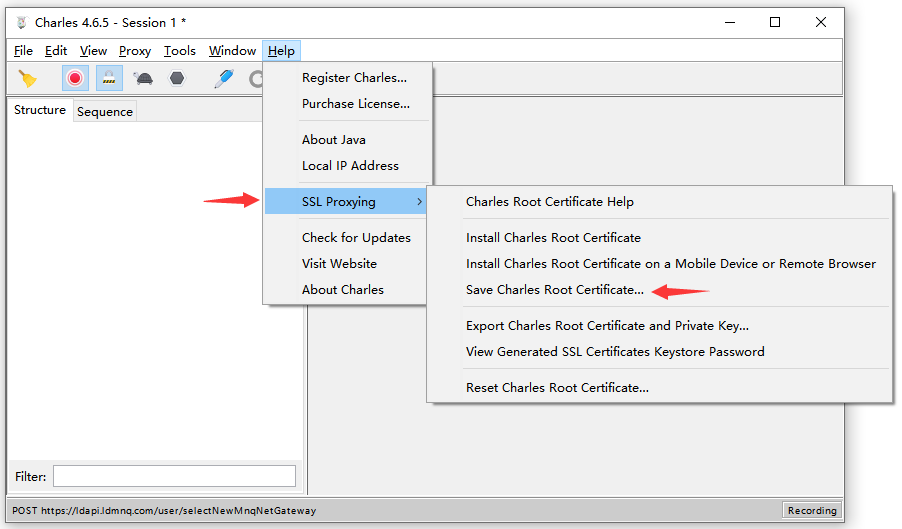Choose Save Charles Root Certificate...
The width and height of the screenshot is (902, 529).
point(555,290)
